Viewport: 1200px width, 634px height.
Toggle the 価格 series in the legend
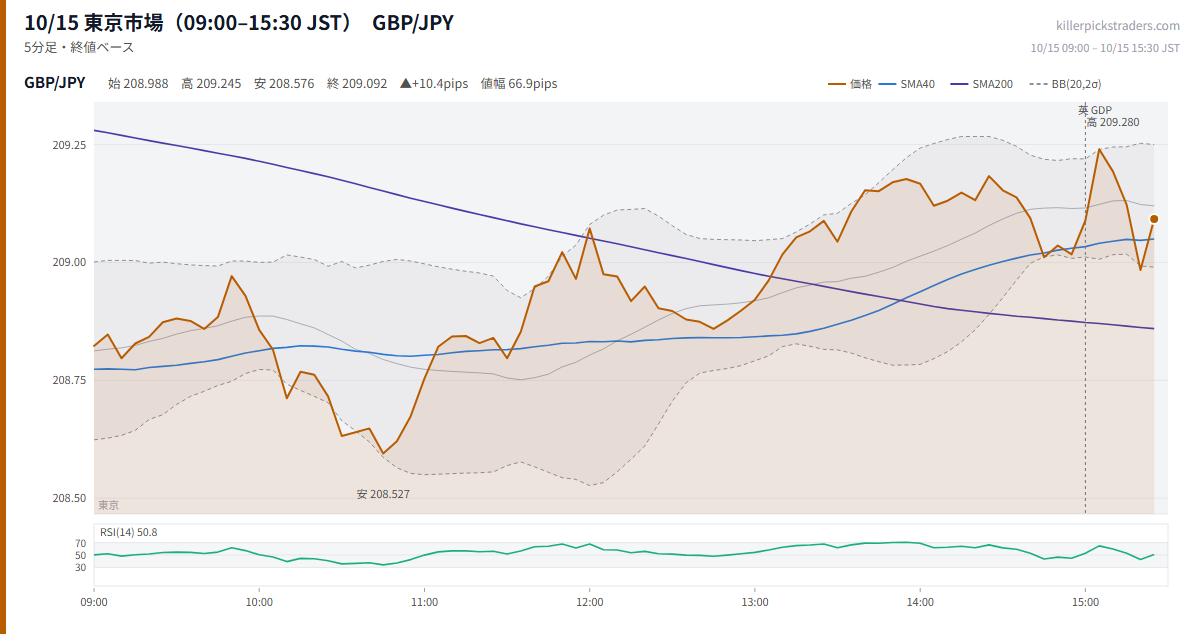(850, 84)
